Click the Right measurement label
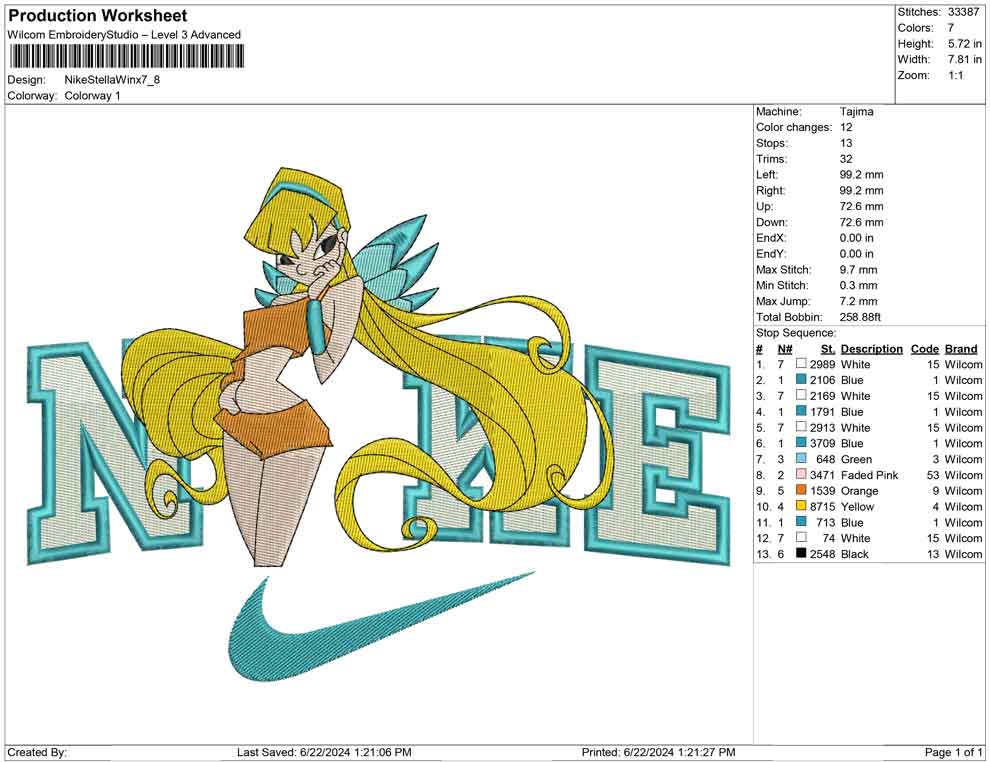The width and height of the screenshot is (990, 762). click(770, 191)
